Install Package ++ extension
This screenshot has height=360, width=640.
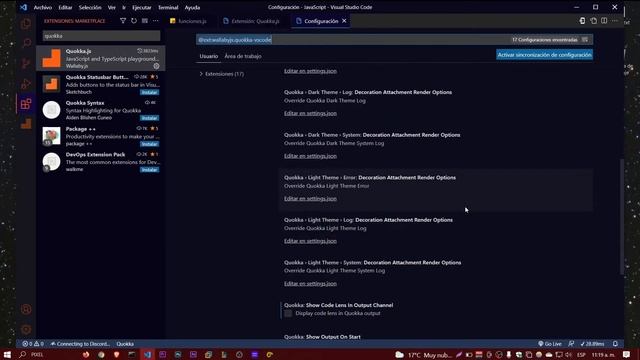point(149,144)
